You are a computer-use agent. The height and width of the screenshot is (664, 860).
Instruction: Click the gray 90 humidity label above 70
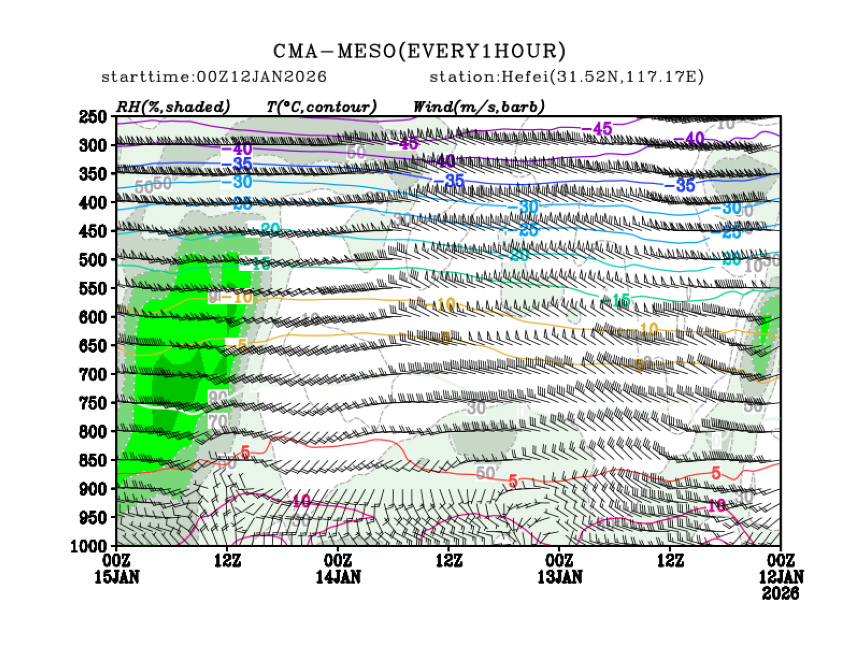(x=218, y=397)
